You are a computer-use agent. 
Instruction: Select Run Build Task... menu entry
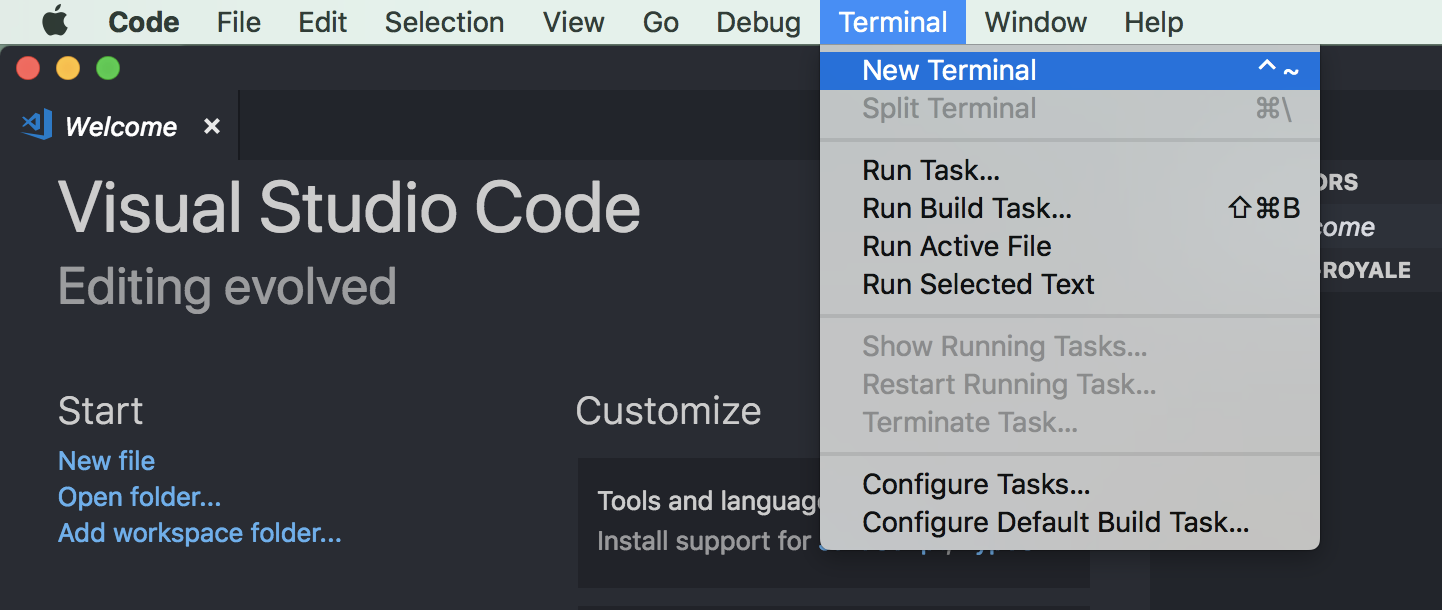coord(1070,208)
